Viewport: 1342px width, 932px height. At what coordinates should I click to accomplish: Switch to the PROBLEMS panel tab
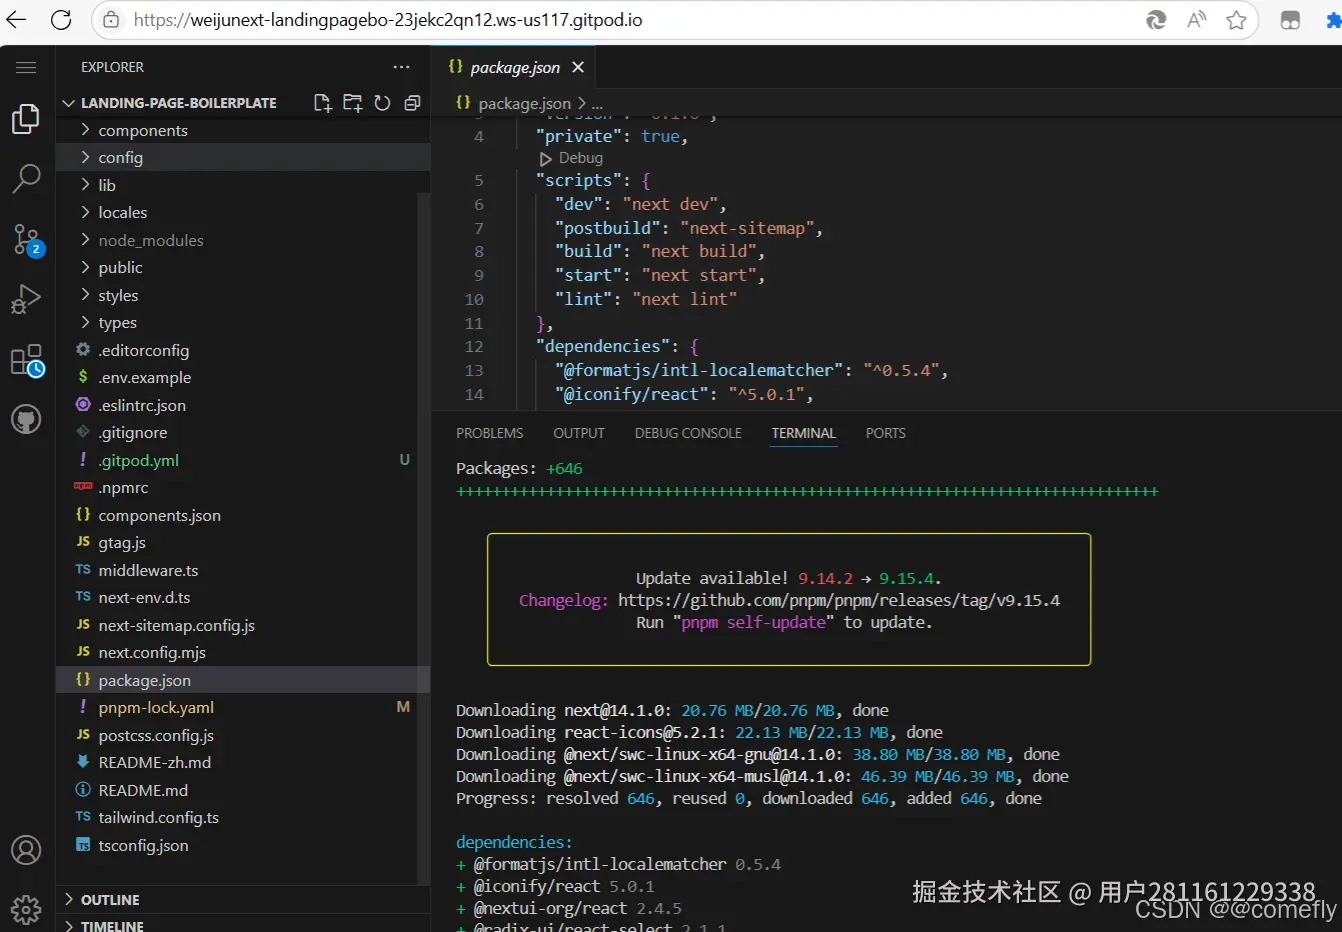pos(489,433)
